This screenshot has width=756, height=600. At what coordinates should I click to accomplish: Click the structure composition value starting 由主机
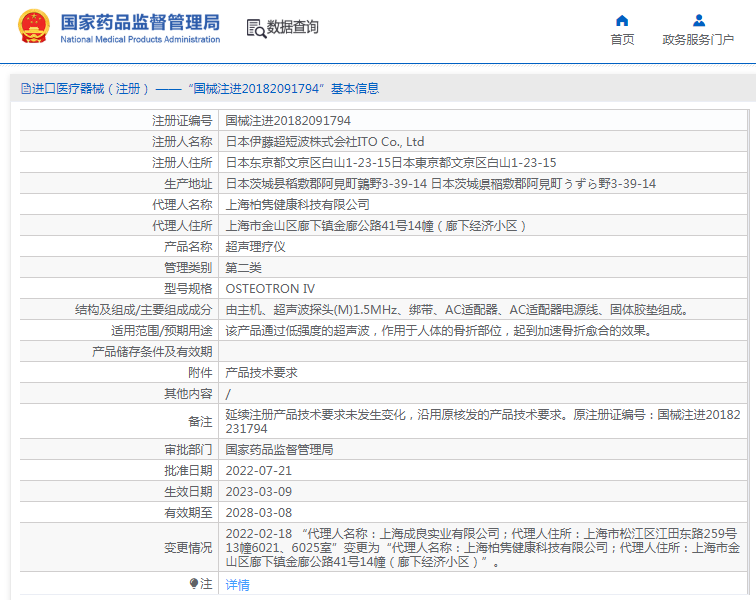coord(457,310)
